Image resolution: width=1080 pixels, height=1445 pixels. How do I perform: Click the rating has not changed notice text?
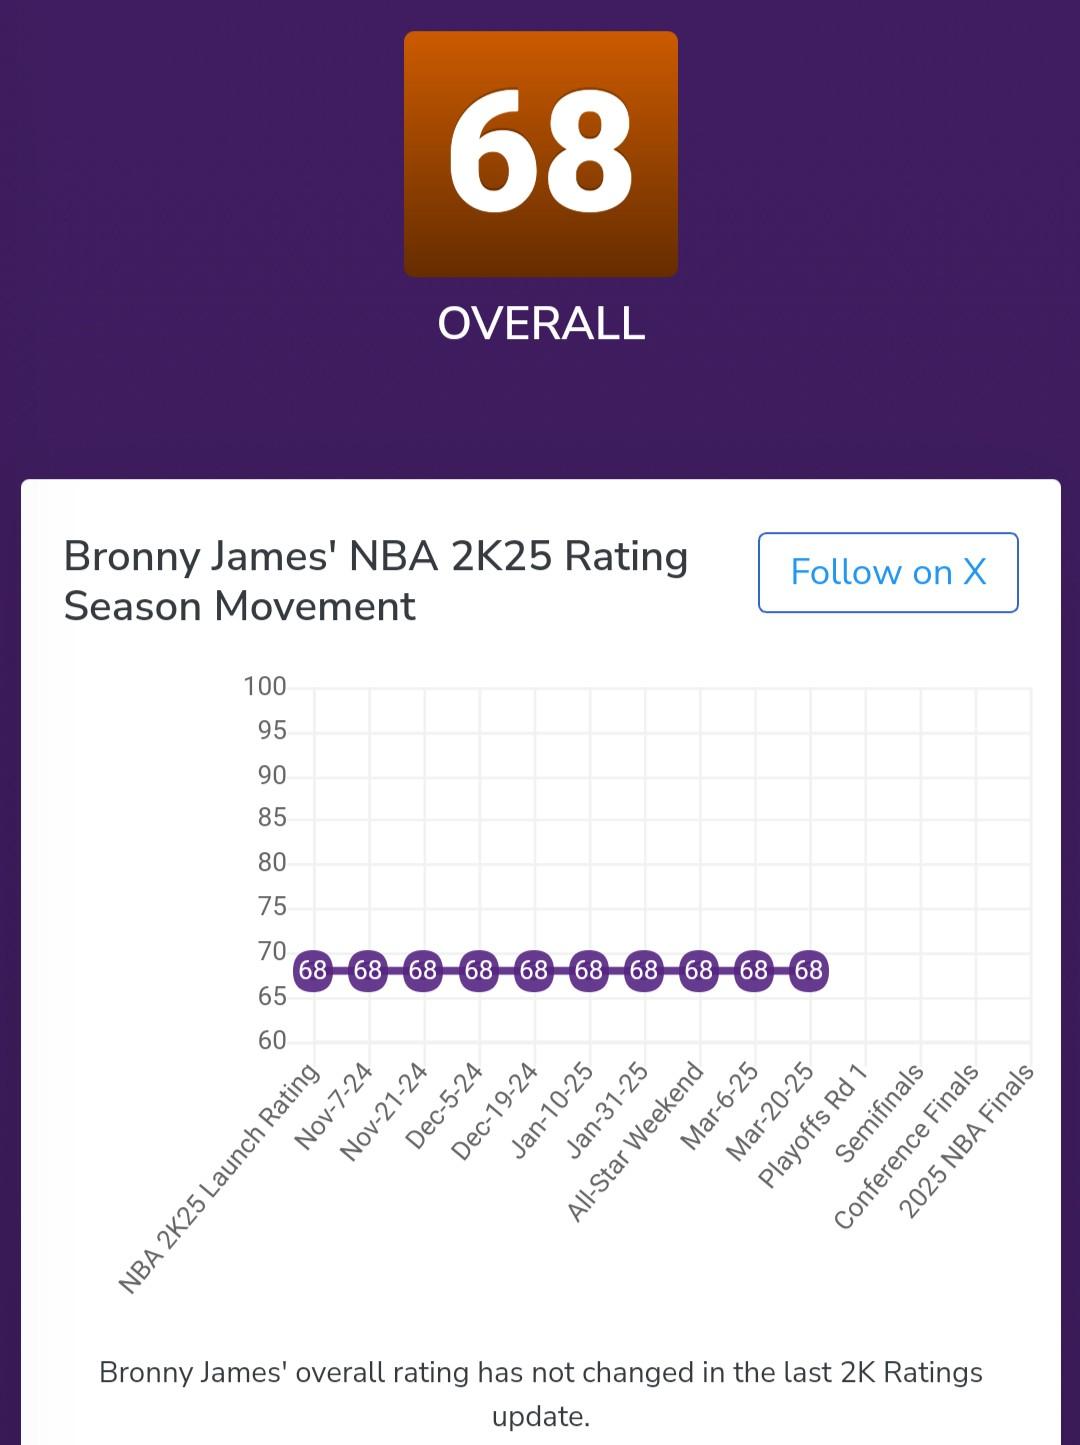click(541, 1394)
